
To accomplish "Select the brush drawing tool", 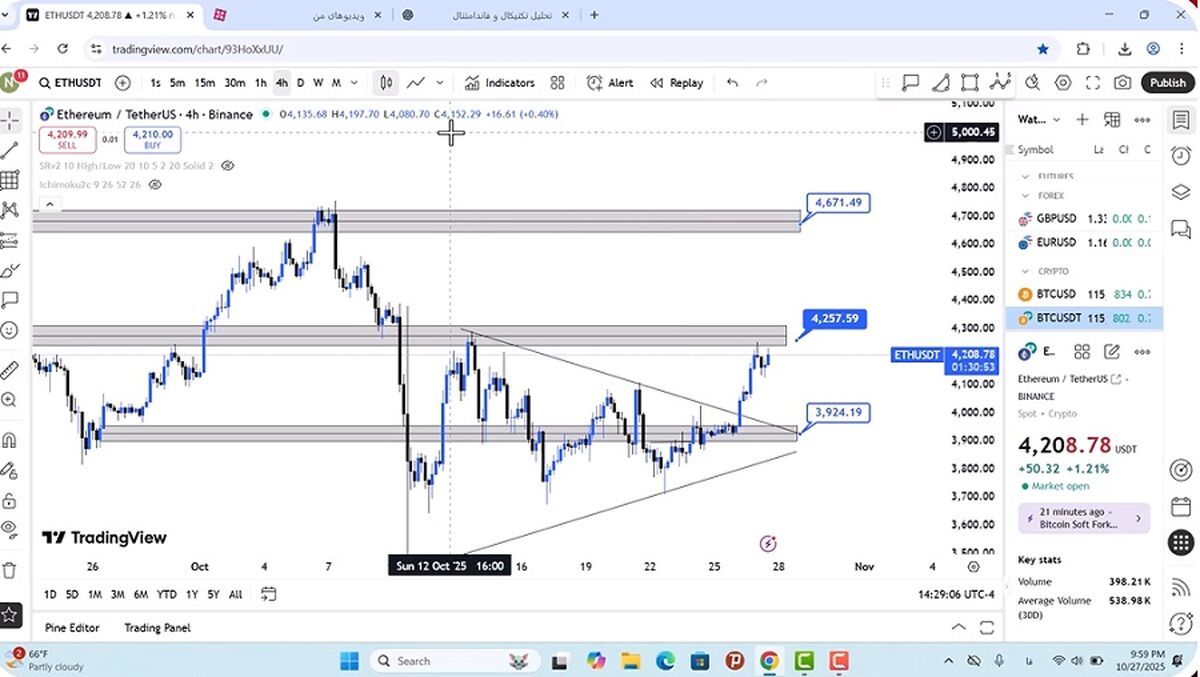I will click(10, 270).
